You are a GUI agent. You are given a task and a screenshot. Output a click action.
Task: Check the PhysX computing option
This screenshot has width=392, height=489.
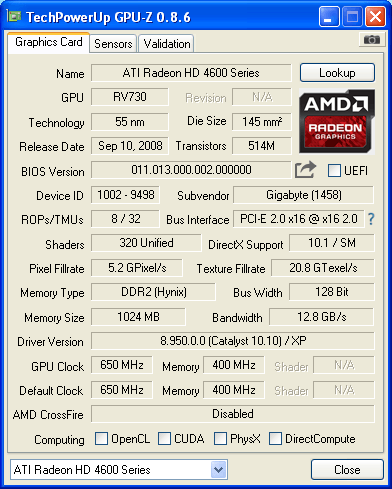pyautogui.click(x=220, y=438)
